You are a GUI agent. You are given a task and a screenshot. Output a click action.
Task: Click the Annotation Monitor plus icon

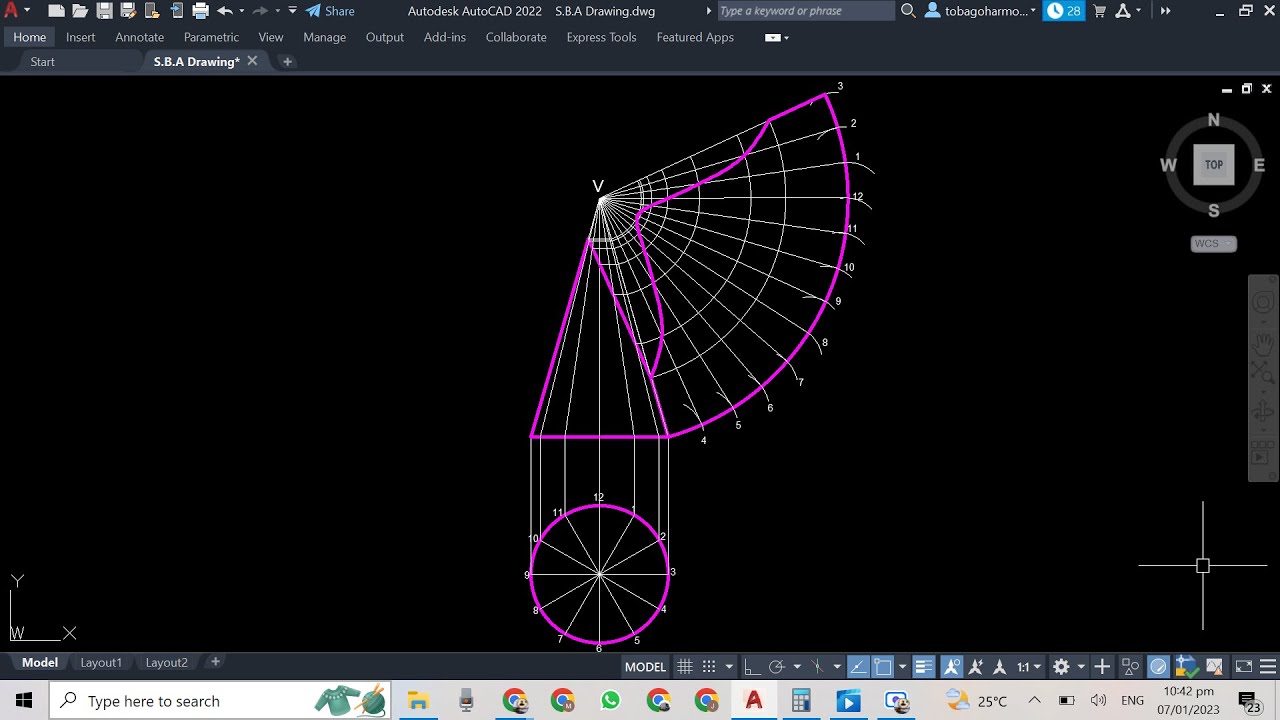[1102, 667]
